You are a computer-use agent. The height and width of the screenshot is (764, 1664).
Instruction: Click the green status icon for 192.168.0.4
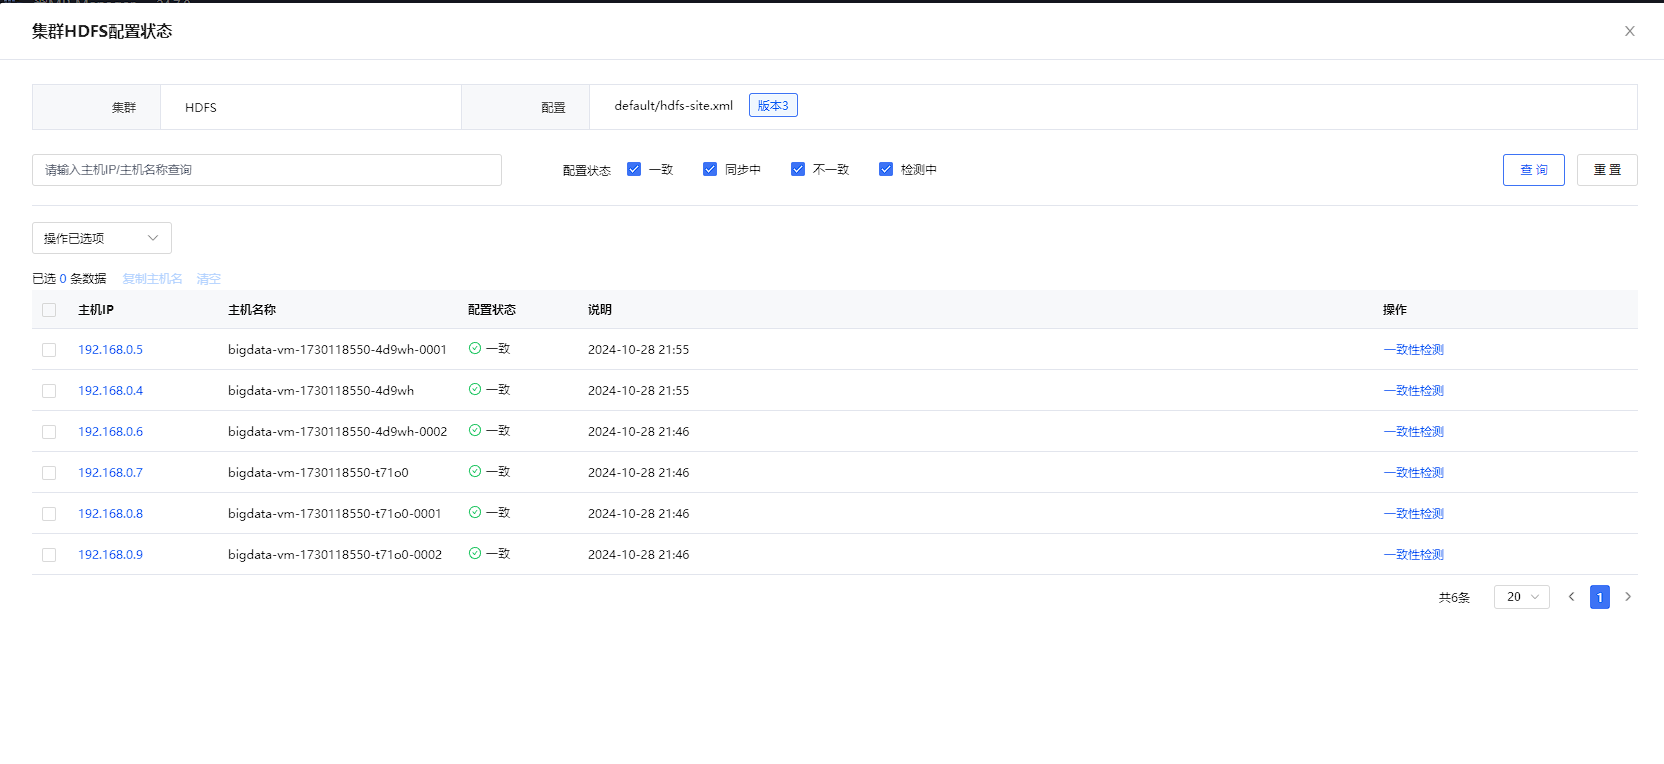pos(475,389)
